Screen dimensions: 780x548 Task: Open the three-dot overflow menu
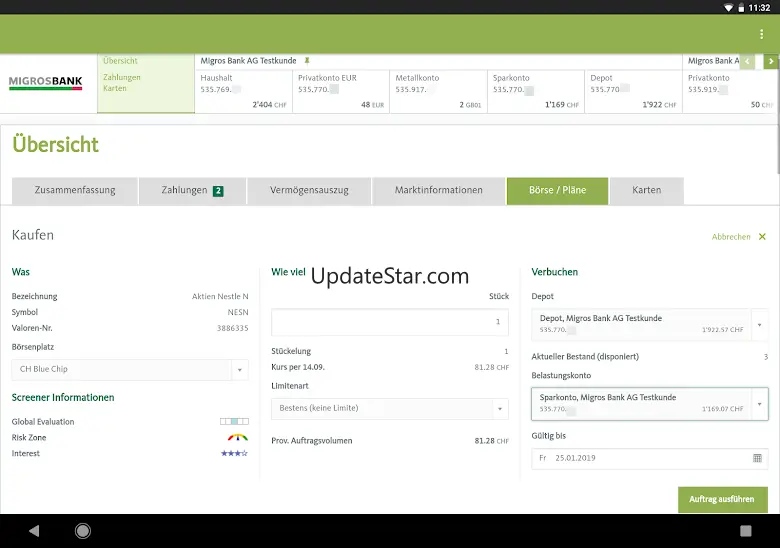[761, 34]
